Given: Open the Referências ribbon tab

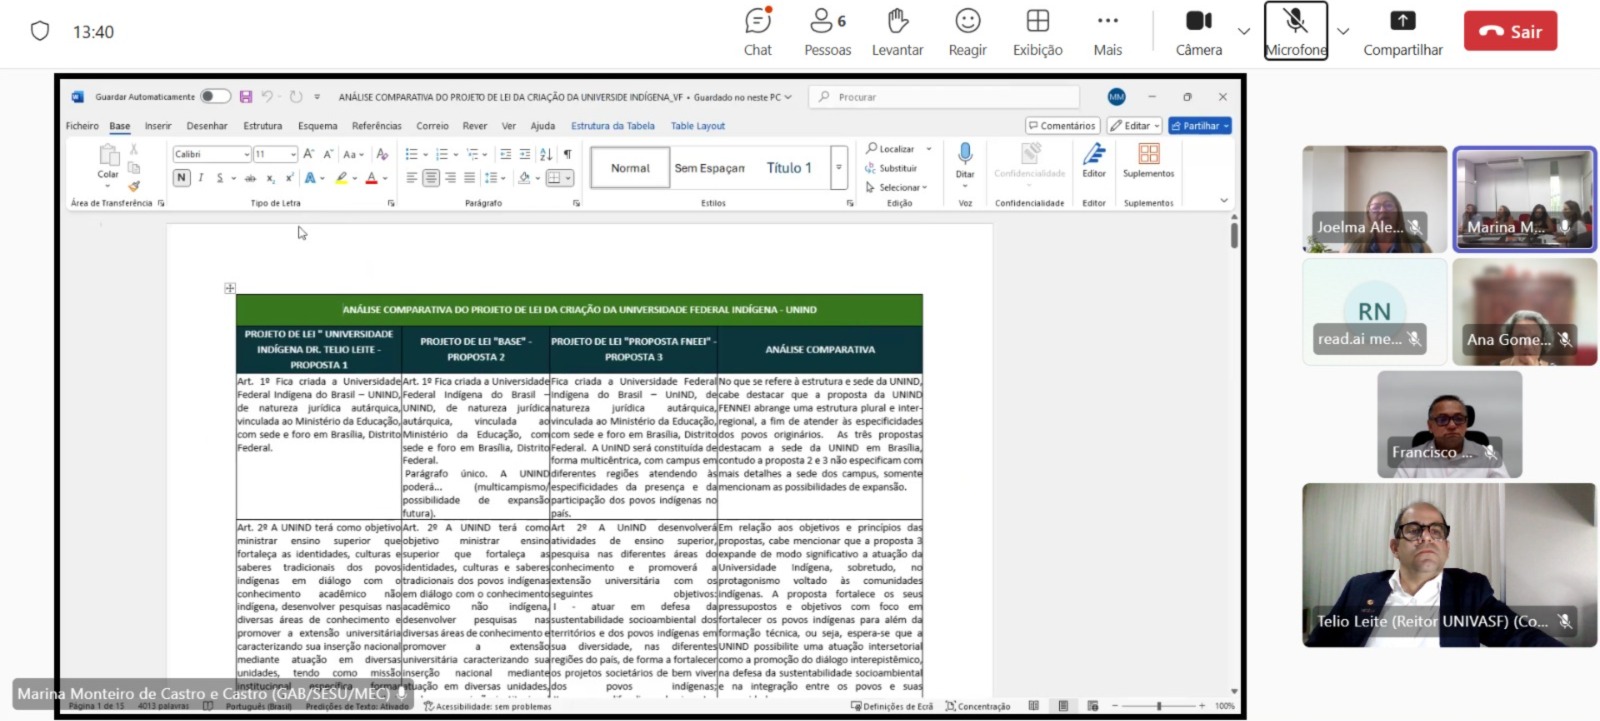Looking at the screenshot, I should 376,126.
